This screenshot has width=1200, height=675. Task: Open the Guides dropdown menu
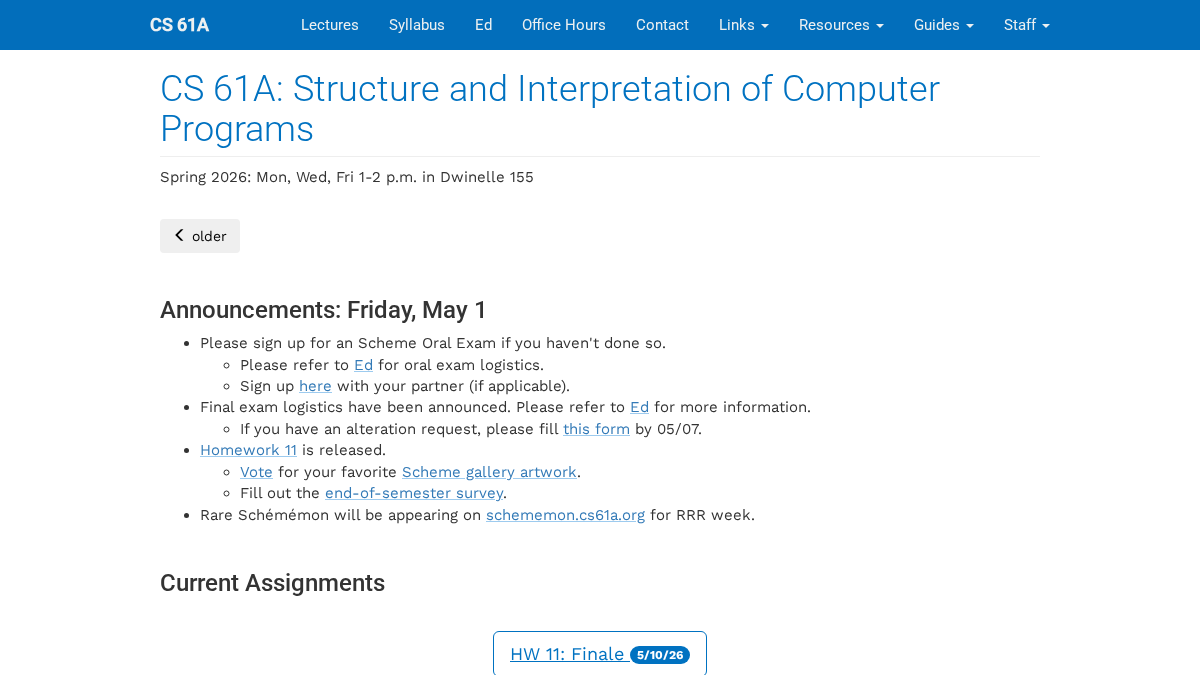click(944, 25)
